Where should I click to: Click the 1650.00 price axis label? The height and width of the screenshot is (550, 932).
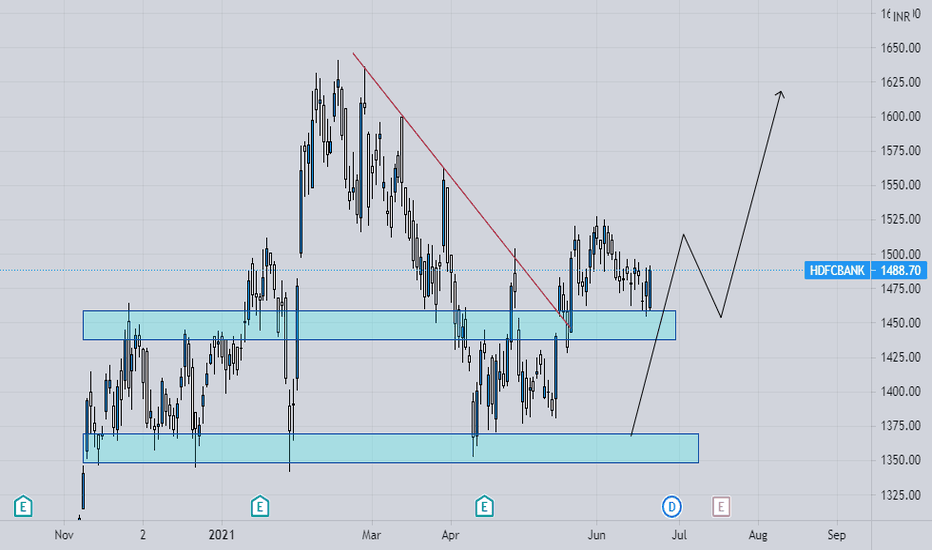click(900, 48)
